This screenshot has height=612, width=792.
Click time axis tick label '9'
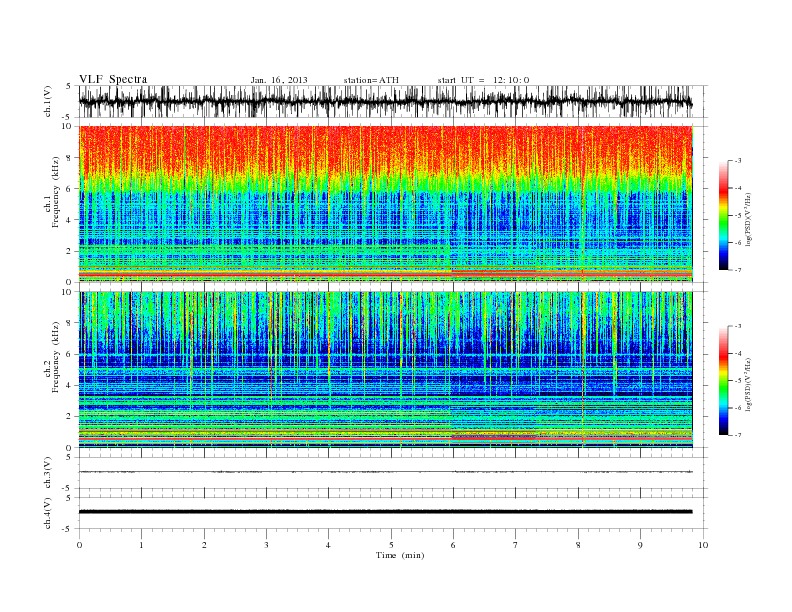point(640,545)
